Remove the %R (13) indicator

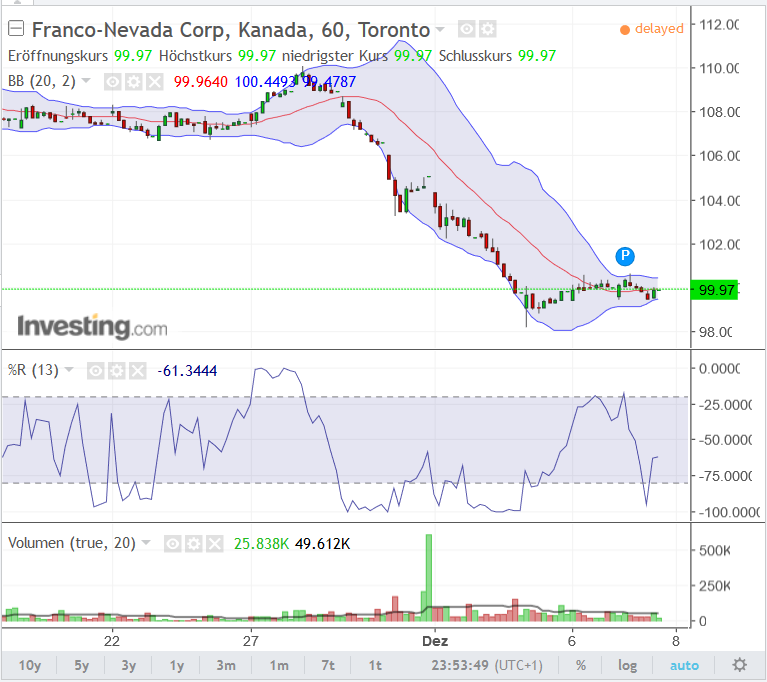[137, 371]
